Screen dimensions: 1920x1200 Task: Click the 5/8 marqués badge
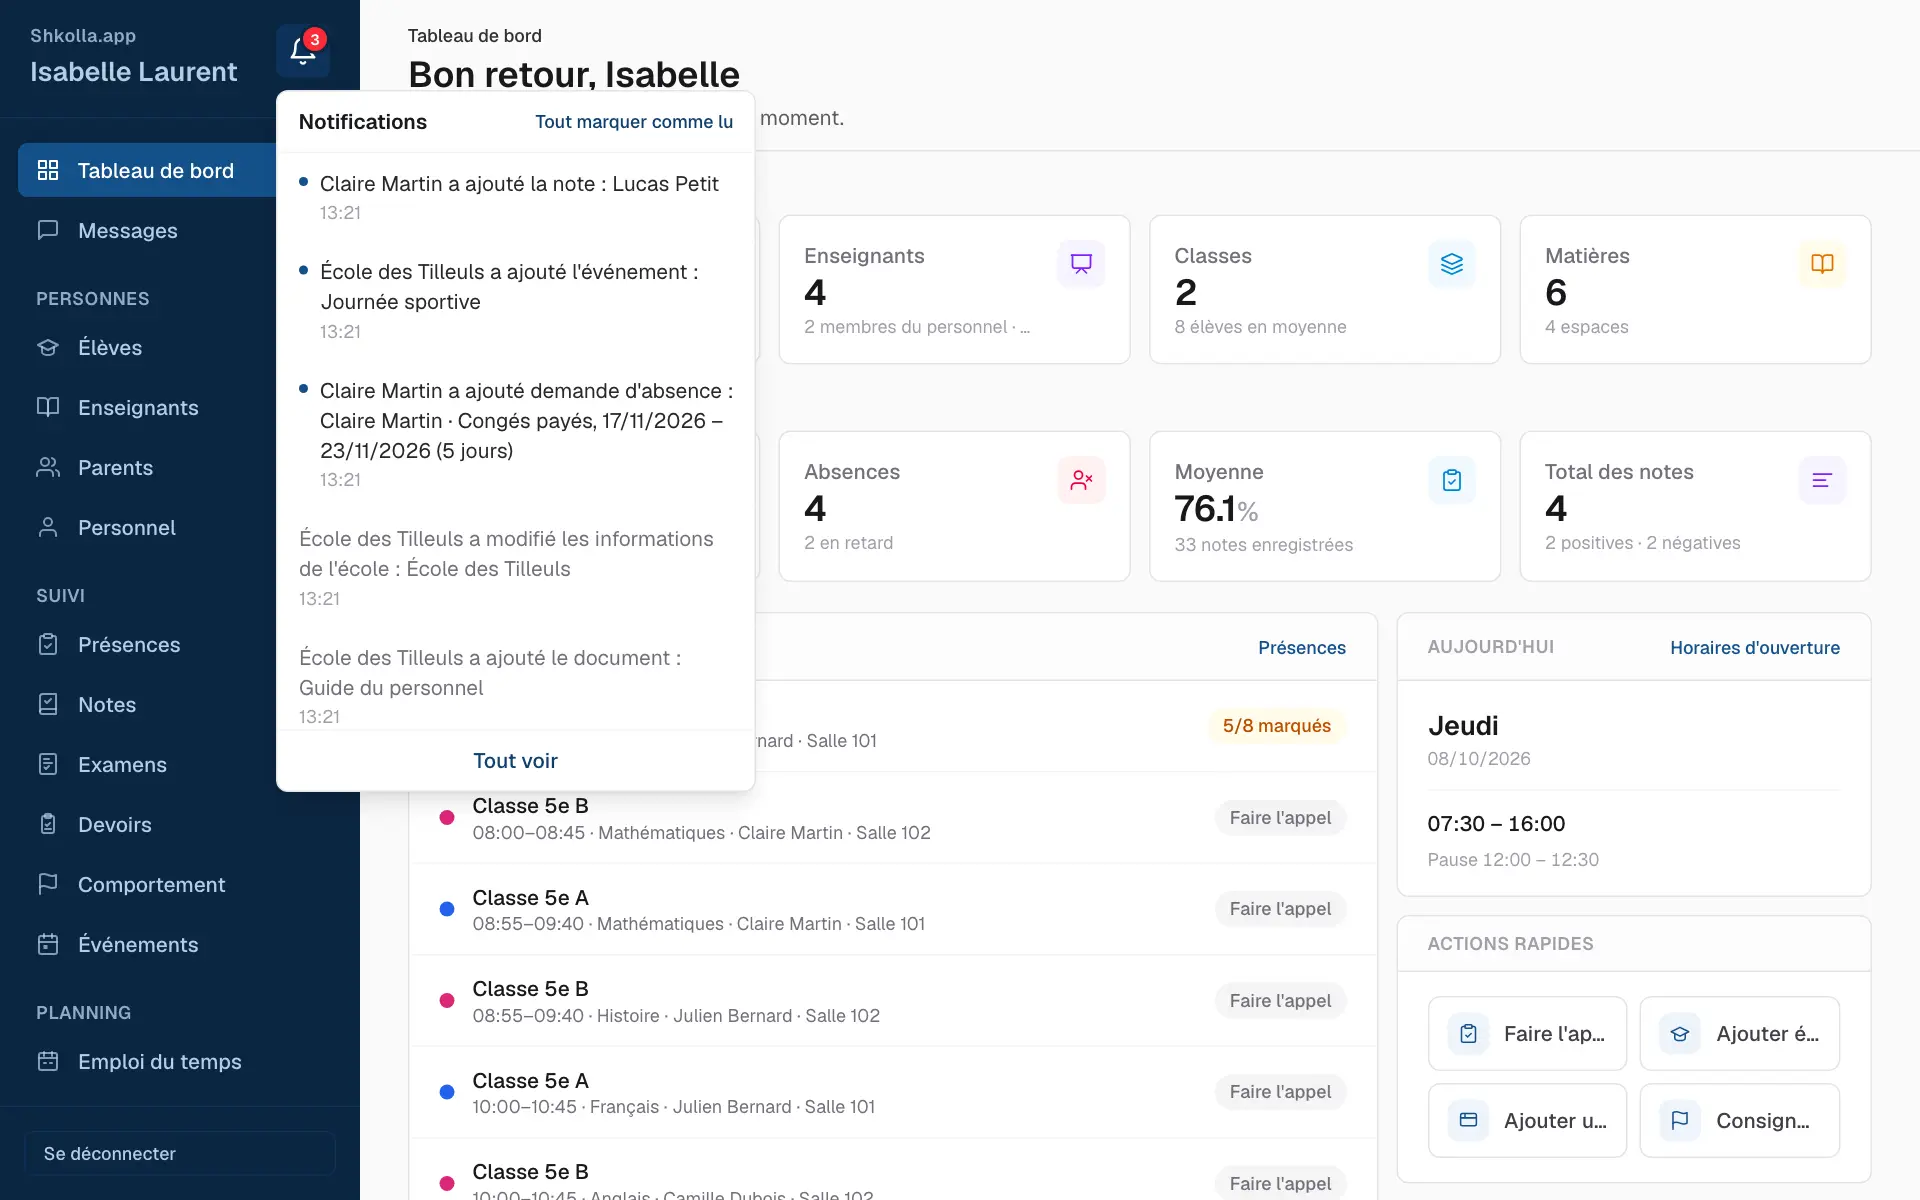pos(1277,725)
